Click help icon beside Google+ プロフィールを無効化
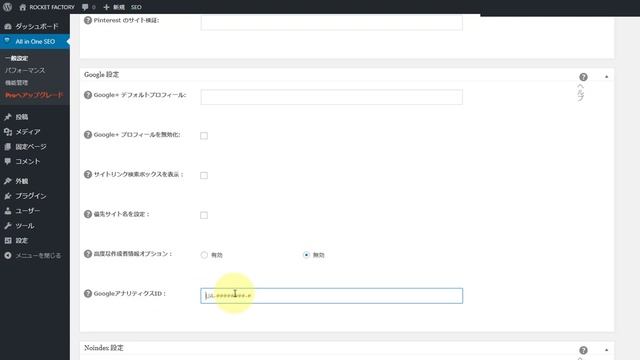Screen dimensions: 640x360 88,135
